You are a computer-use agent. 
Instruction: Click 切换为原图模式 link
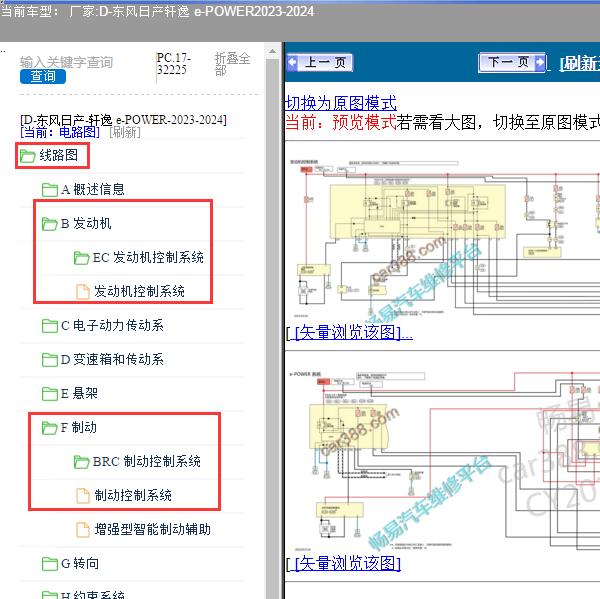coord(341,103)
